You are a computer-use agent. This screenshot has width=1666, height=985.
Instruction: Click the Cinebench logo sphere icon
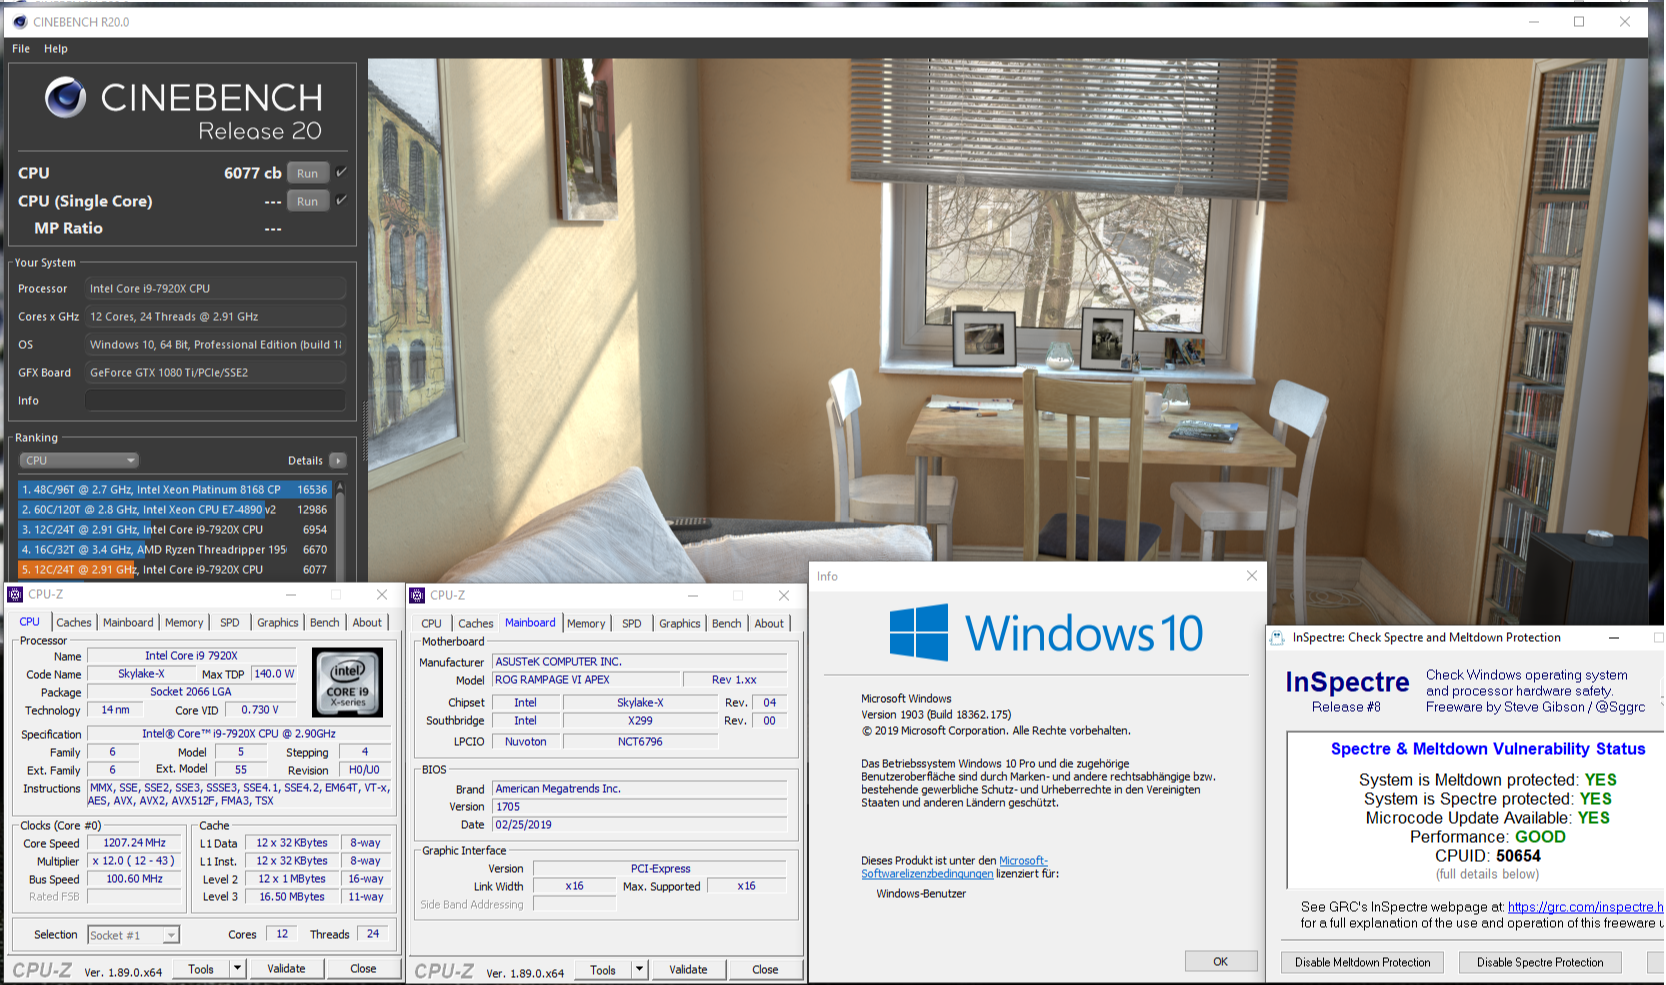65,97
